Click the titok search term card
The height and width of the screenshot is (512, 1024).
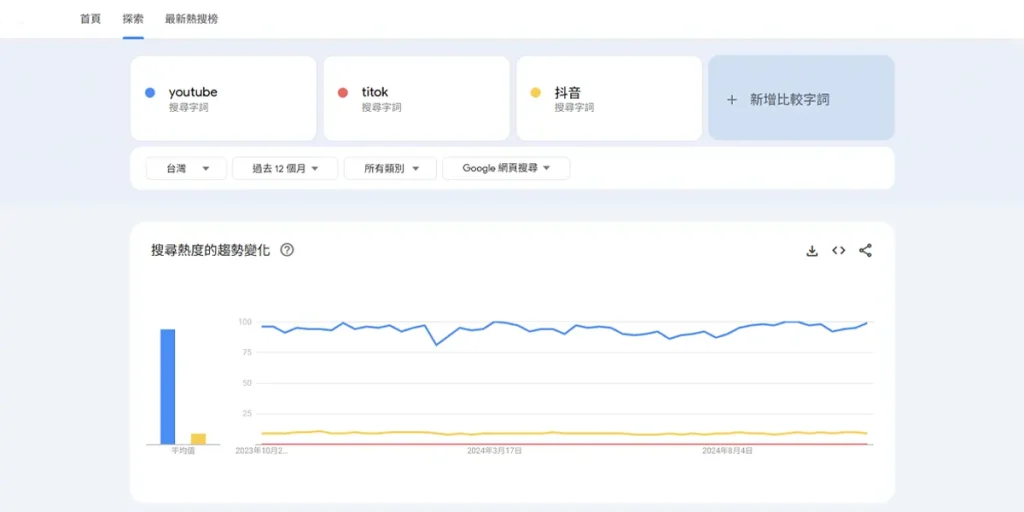point(417,98)
